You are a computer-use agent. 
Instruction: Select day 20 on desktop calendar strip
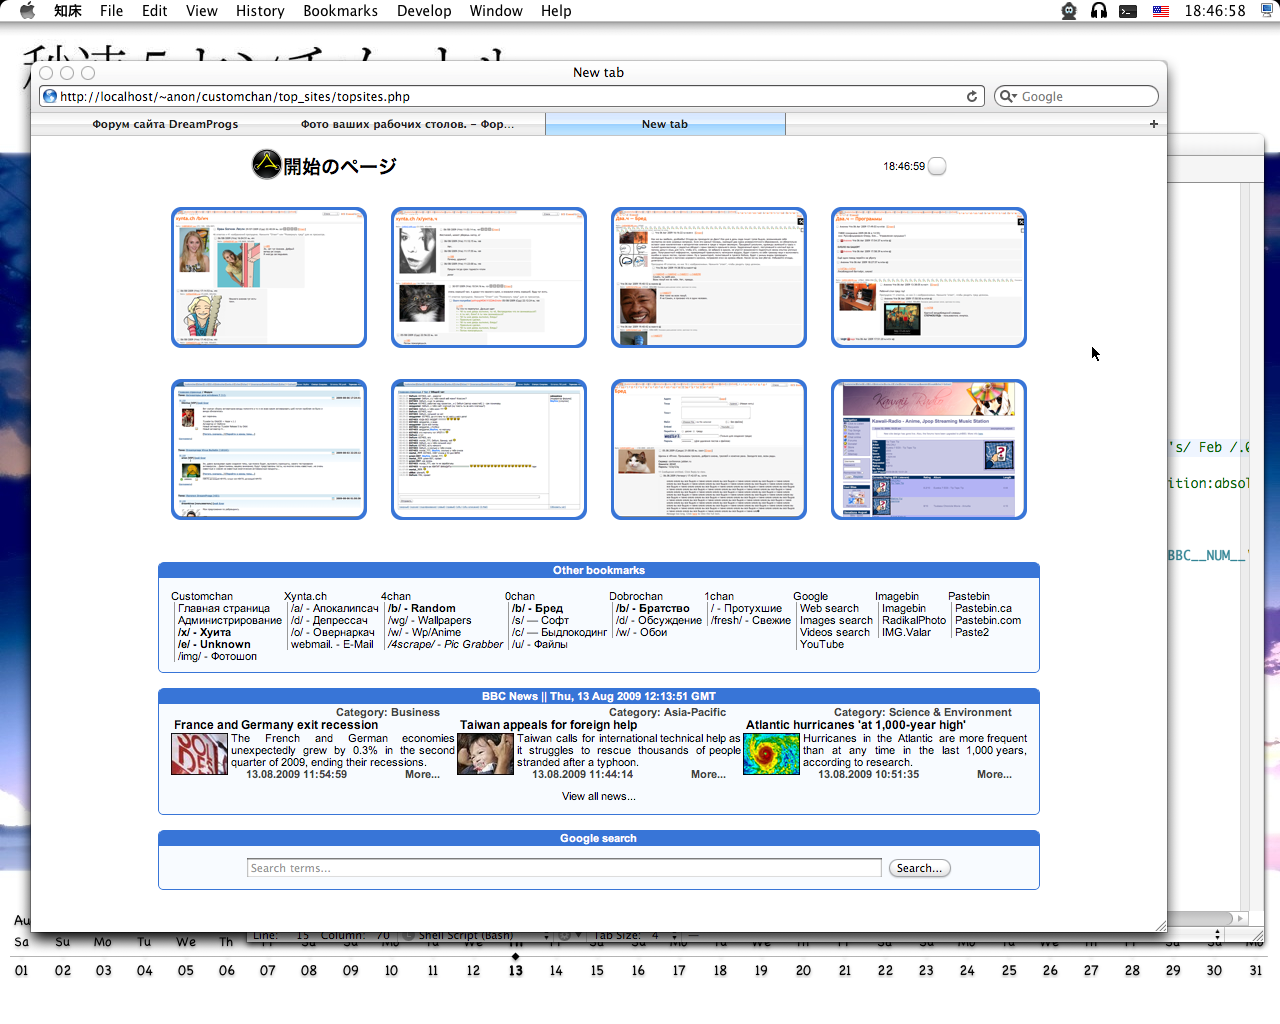pyautogui.click(x=803, y=970)
